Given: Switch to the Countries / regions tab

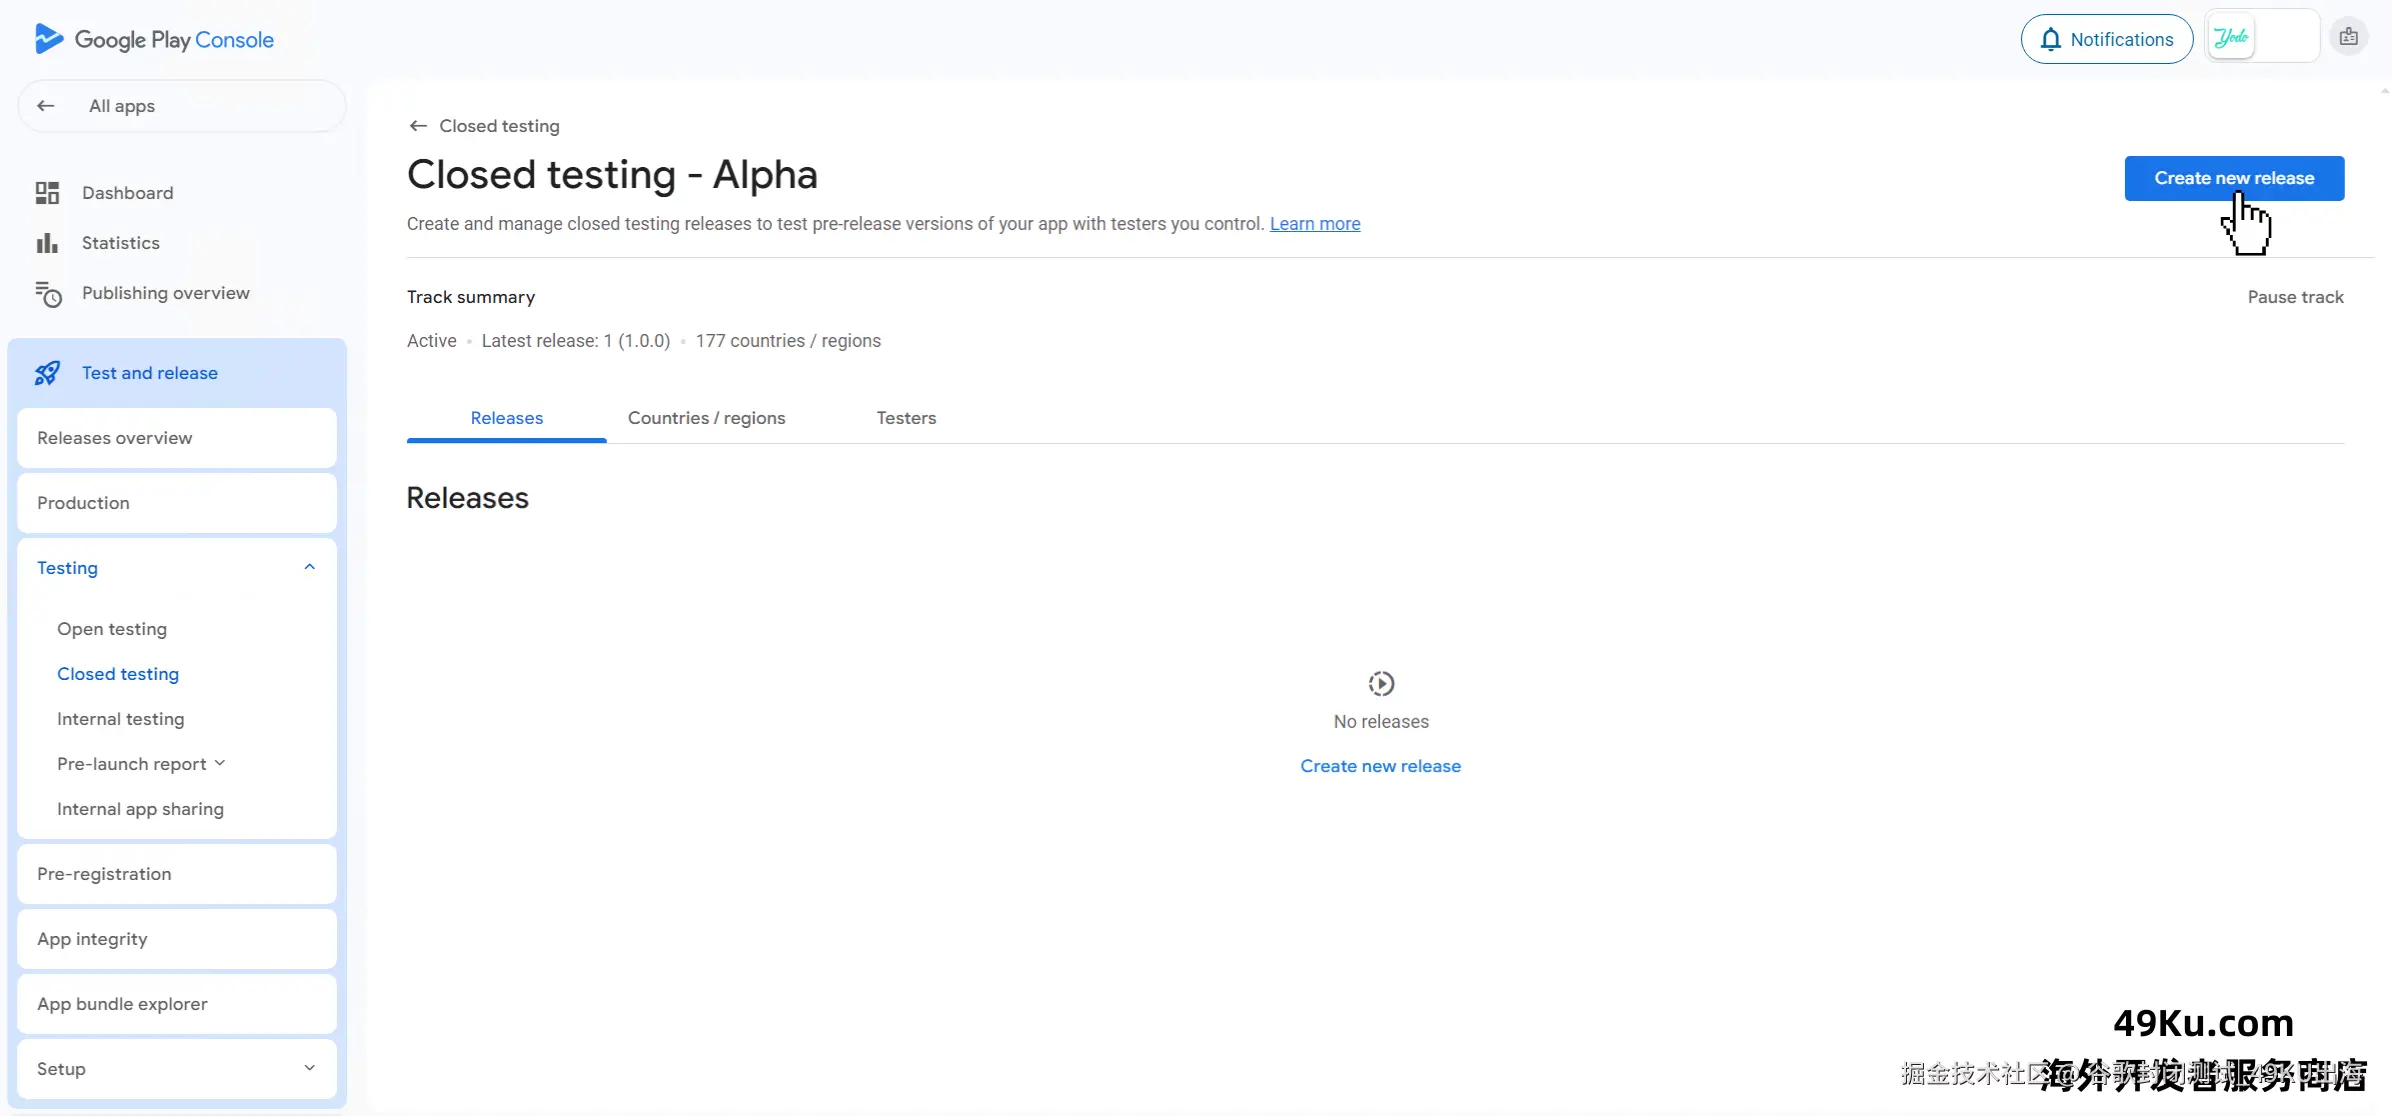Looking at the screenshot, I should click(x=706, y=418).
